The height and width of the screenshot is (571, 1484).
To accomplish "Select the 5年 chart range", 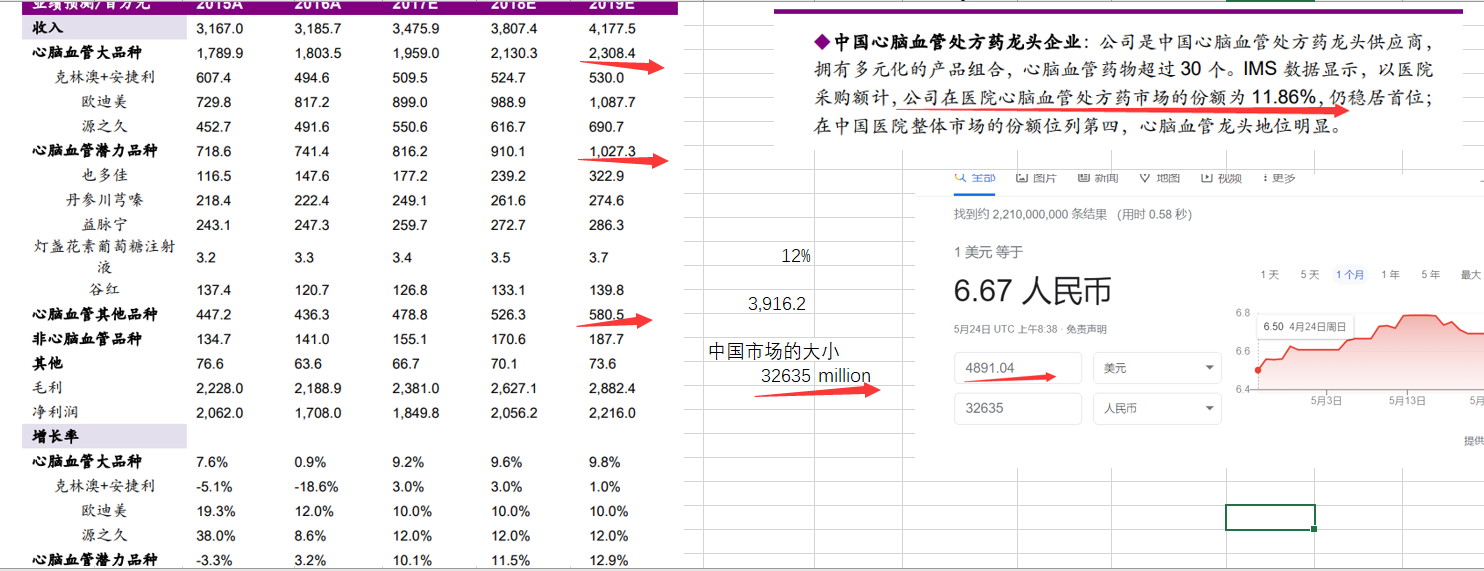I will (x=1430, y=274).
